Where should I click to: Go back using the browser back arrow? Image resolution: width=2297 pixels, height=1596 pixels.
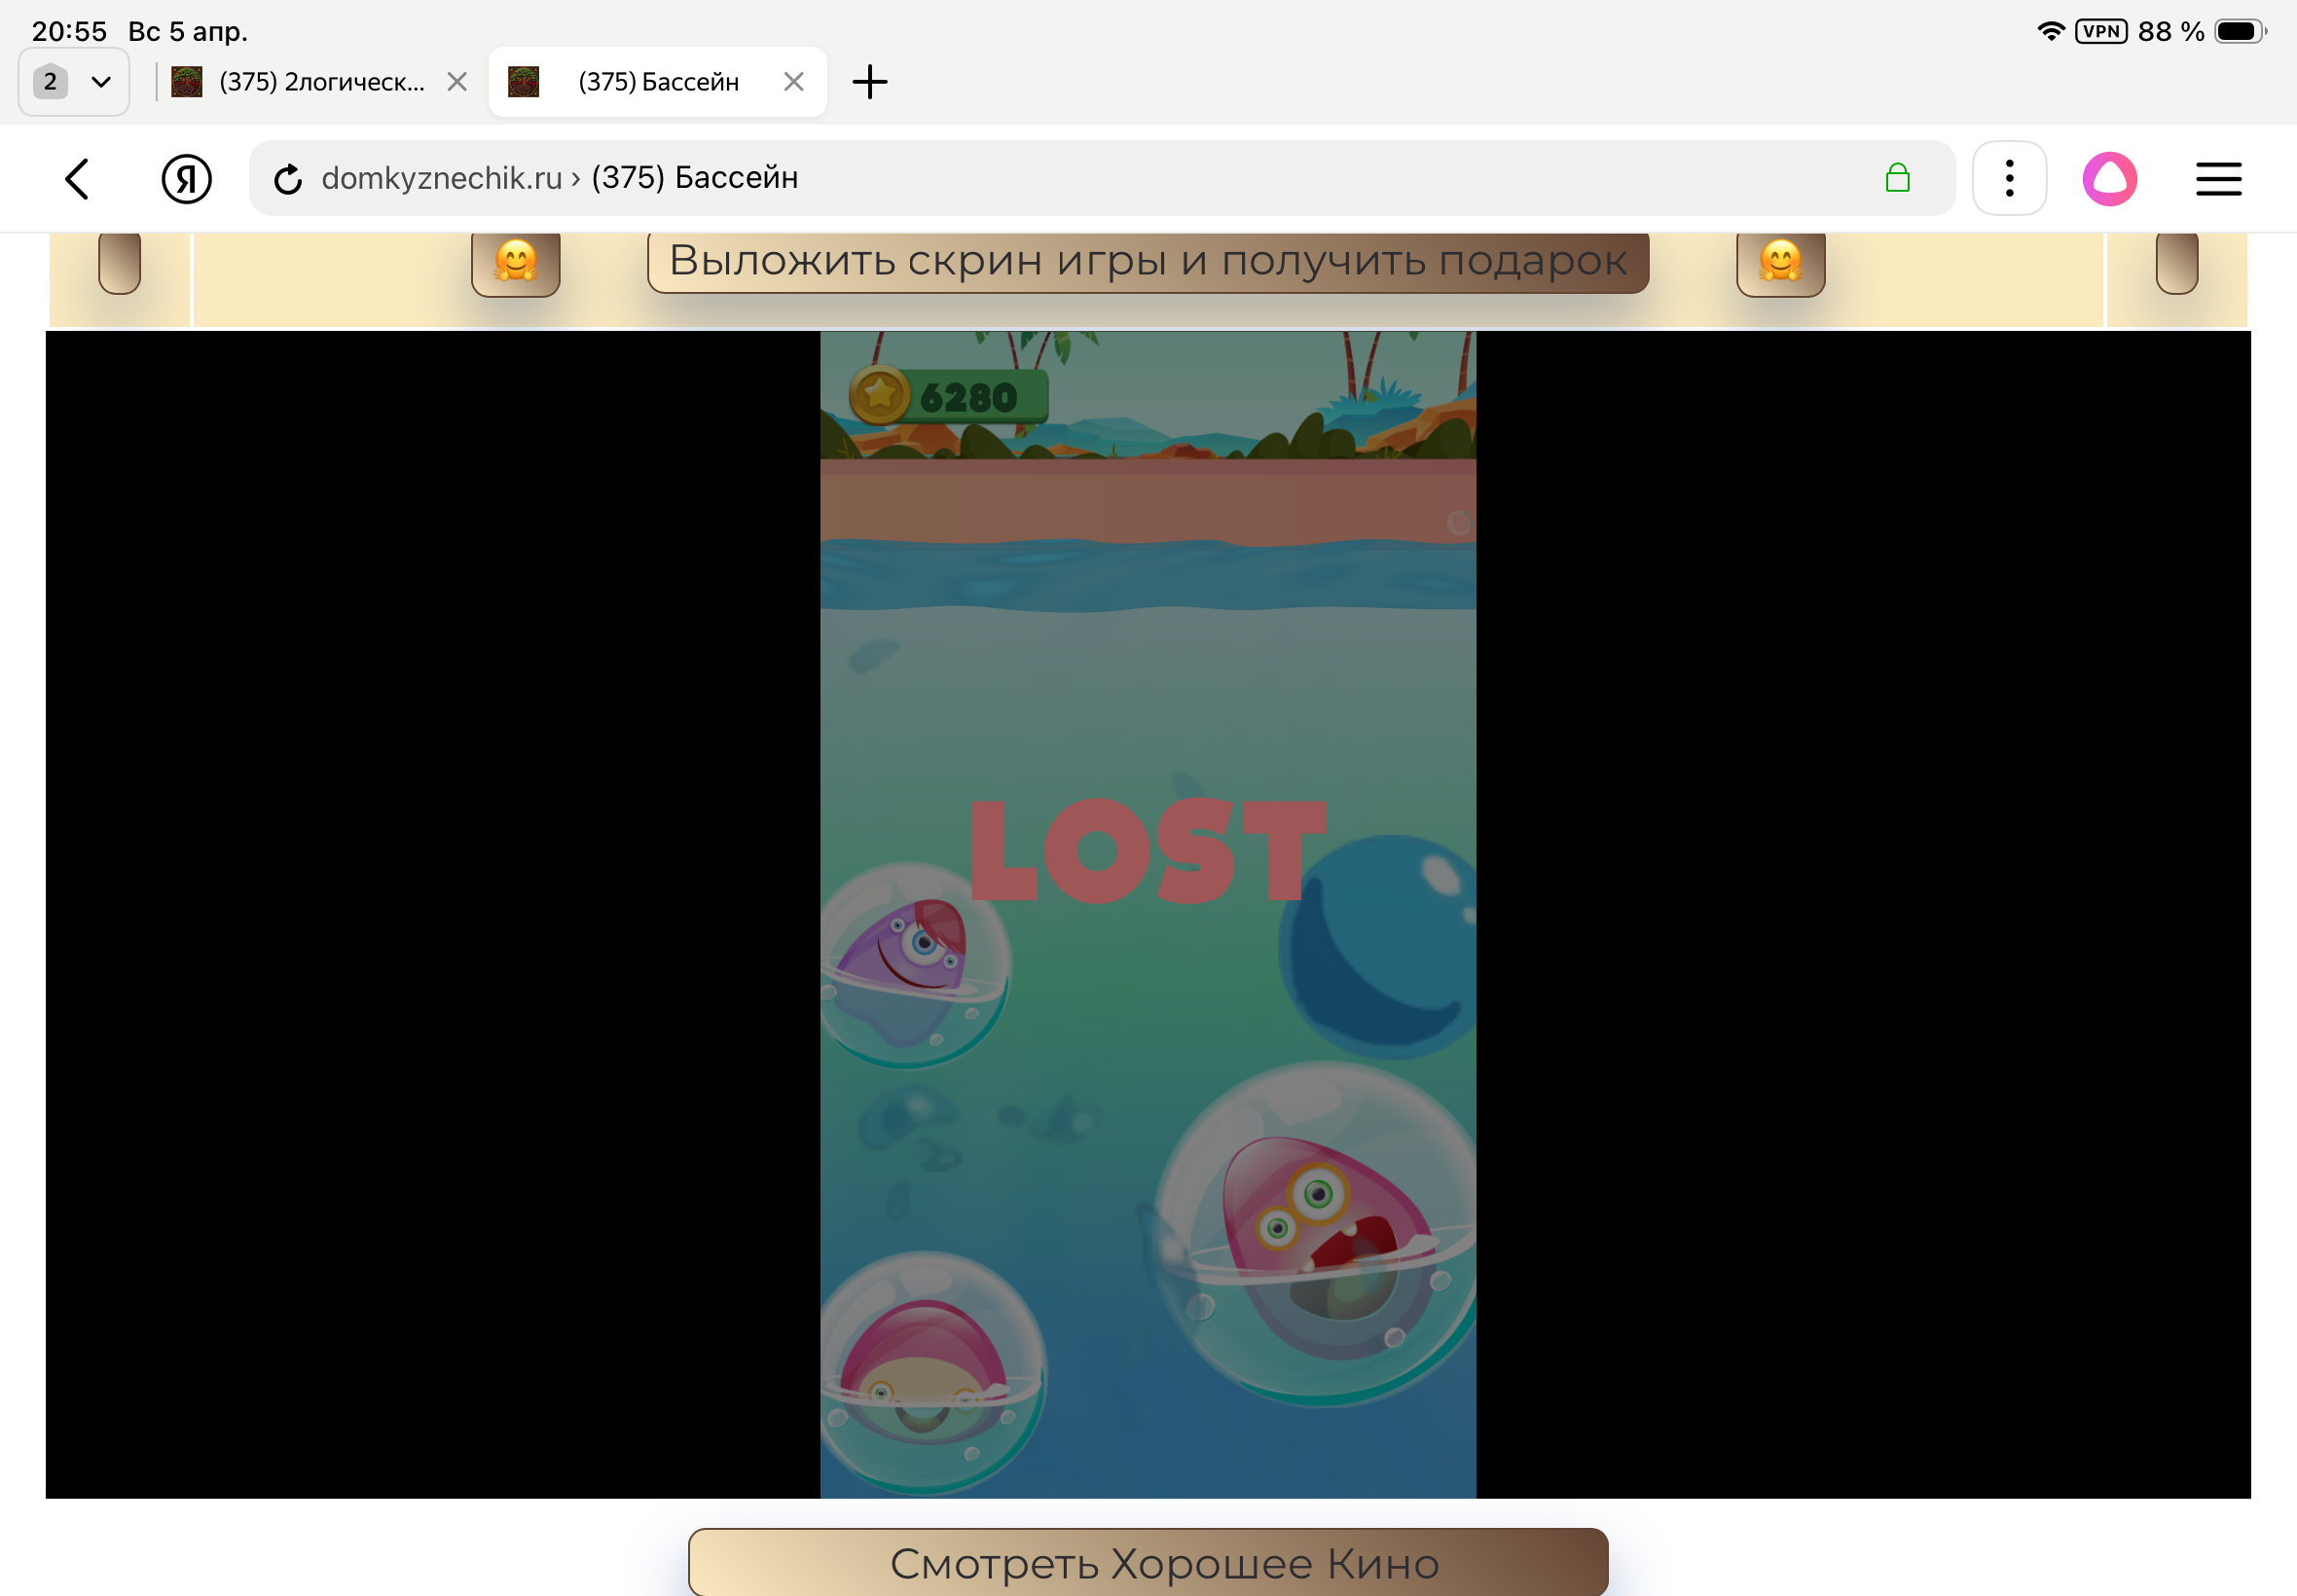click(78, 179)
